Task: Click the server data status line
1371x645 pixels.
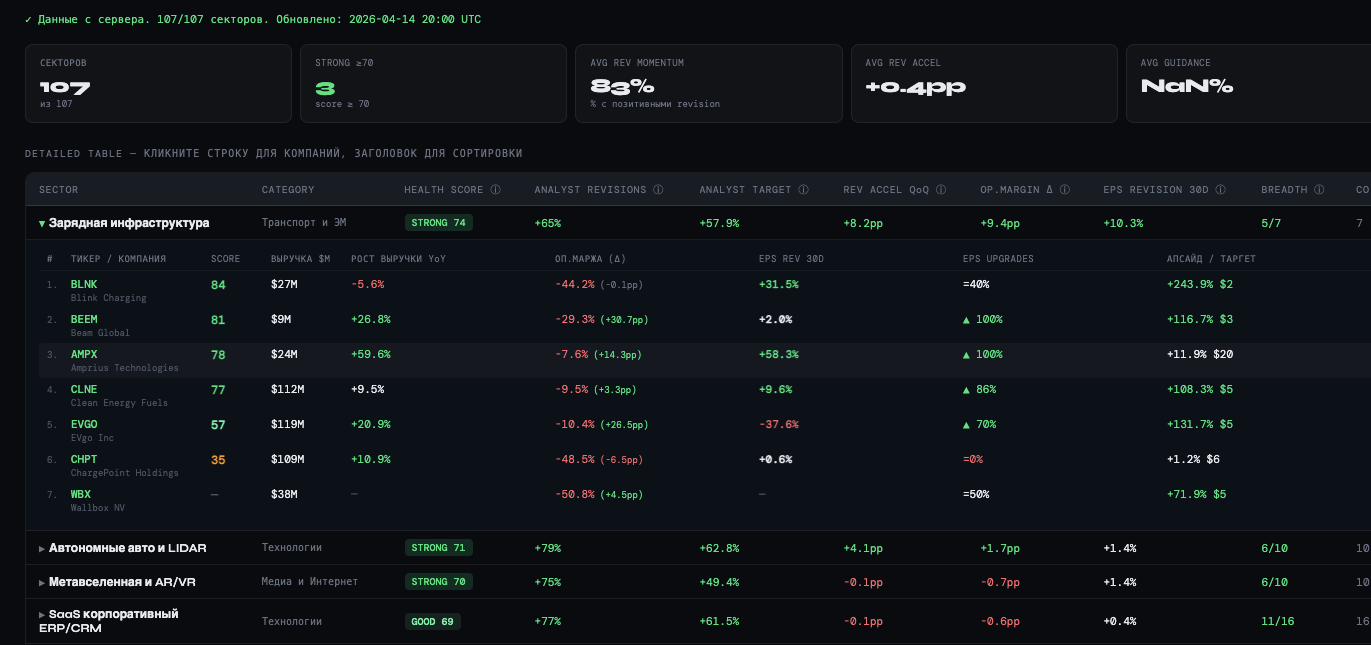Action: pos(253,19)
